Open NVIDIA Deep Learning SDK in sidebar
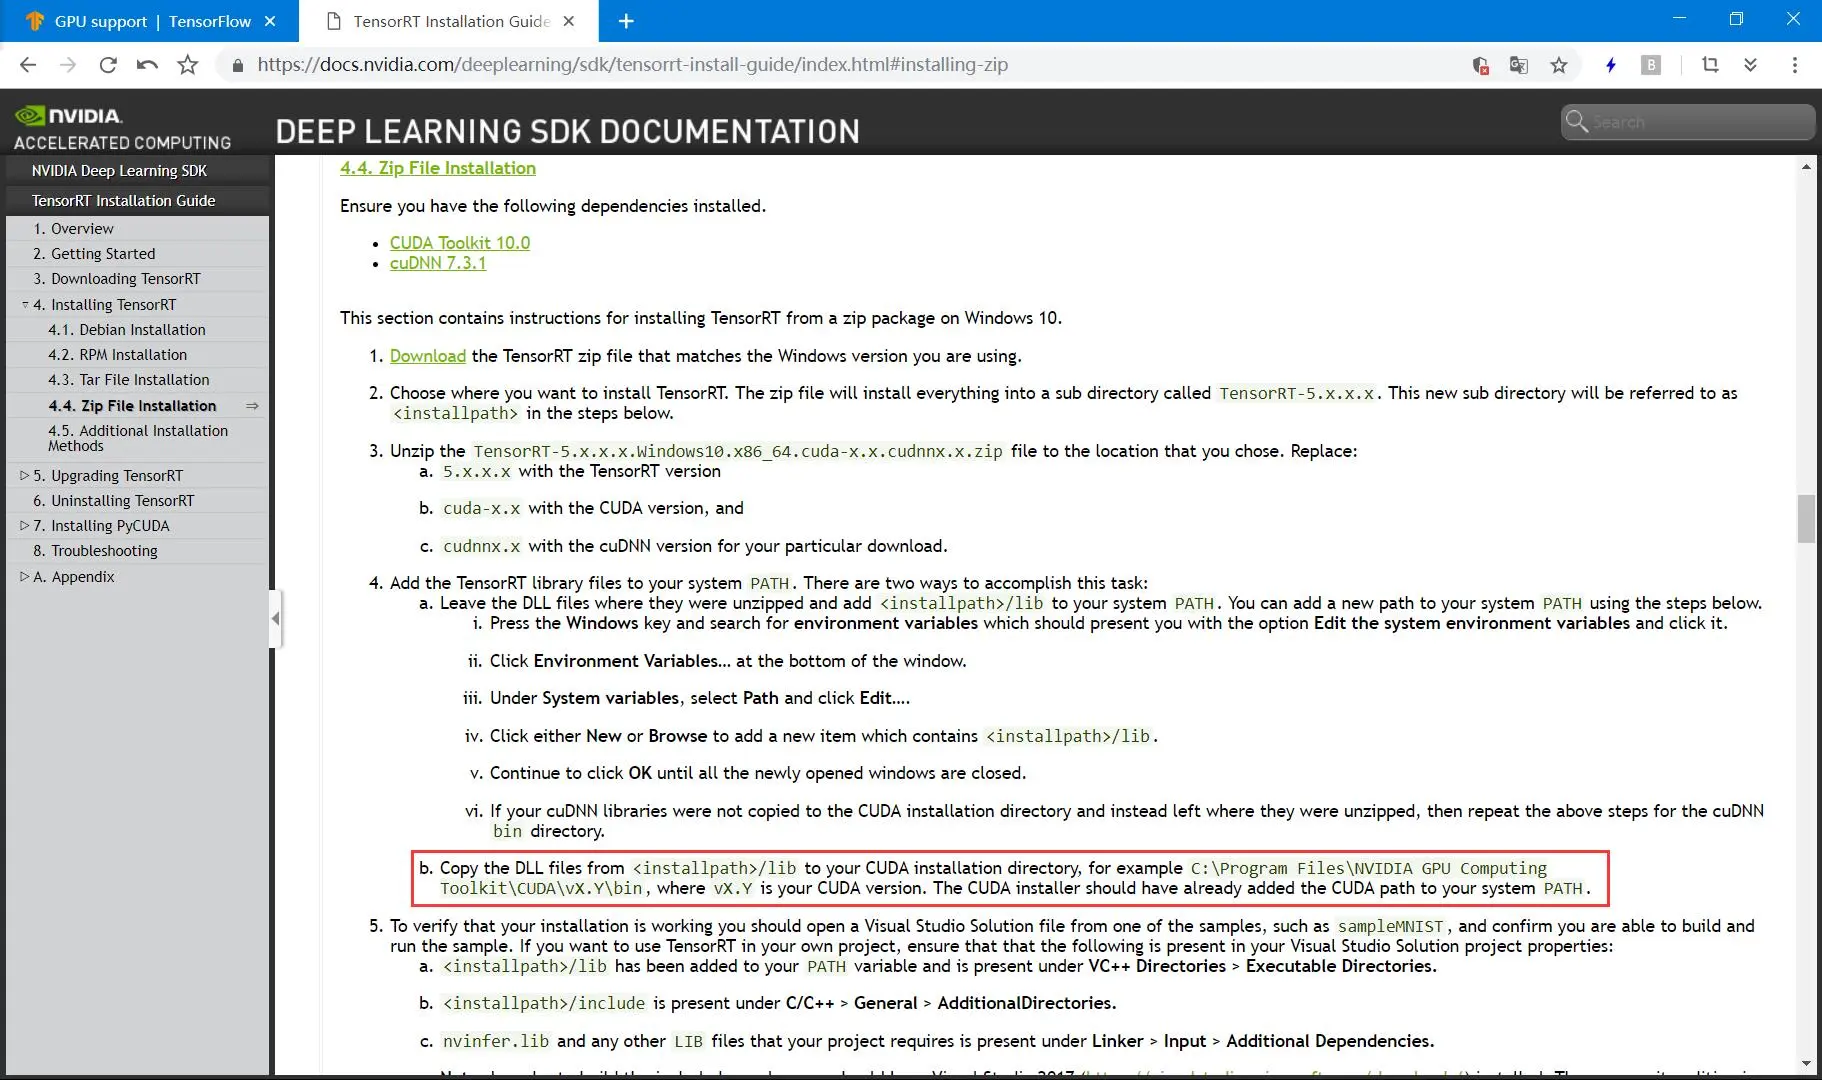1822x1080 pixels. pos(119,171)
